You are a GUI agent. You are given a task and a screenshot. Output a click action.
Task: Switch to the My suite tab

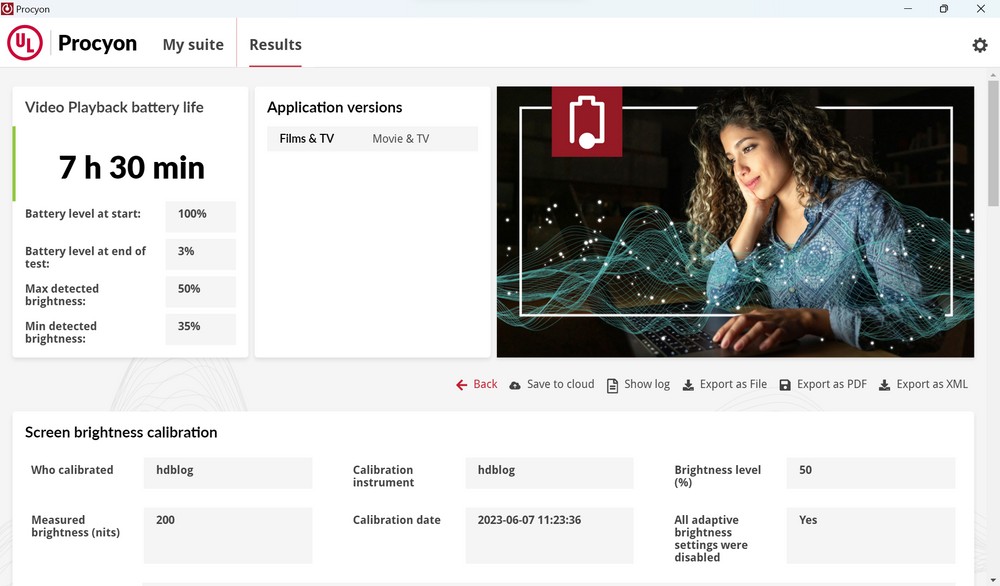tap(193, 45)
